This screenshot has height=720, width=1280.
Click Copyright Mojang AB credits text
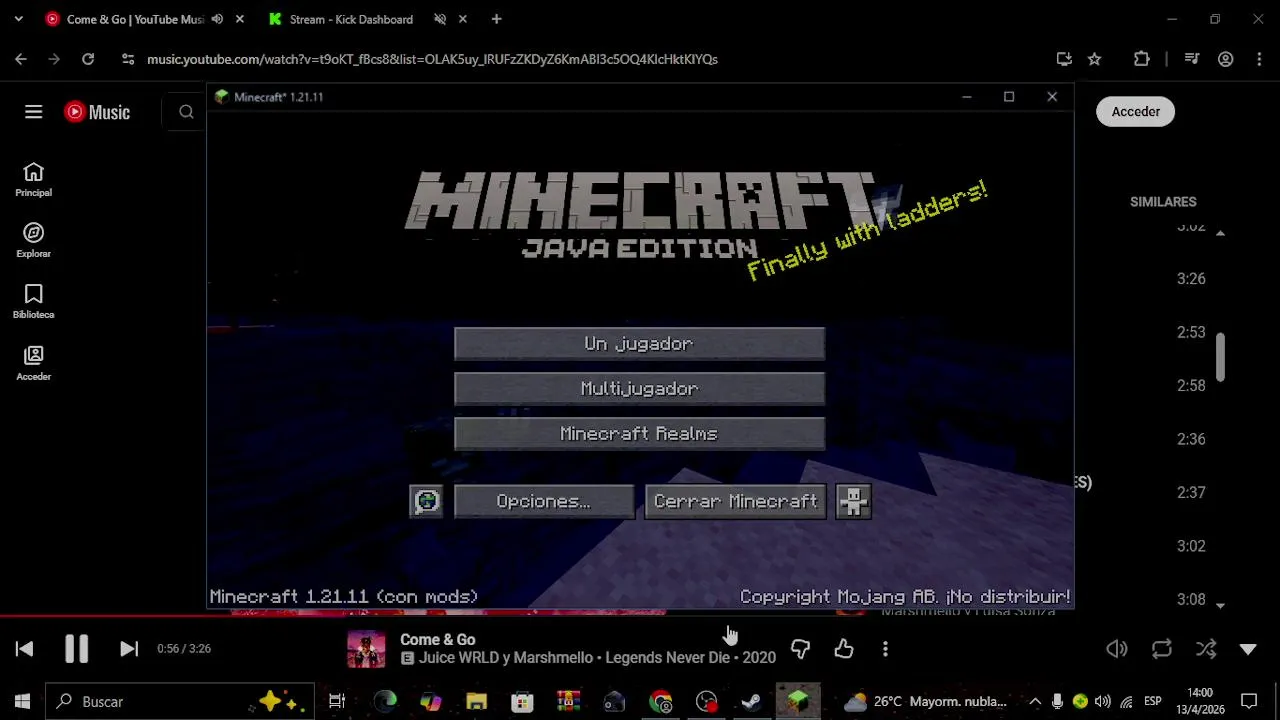coord(905,597)
